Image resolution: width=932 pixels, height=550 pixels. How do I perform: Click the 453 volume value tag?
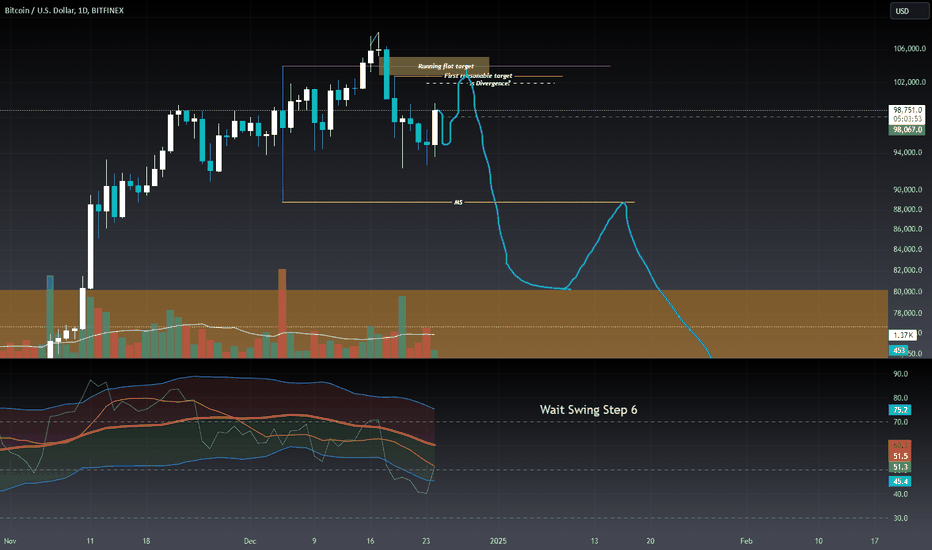pos(898,351)
